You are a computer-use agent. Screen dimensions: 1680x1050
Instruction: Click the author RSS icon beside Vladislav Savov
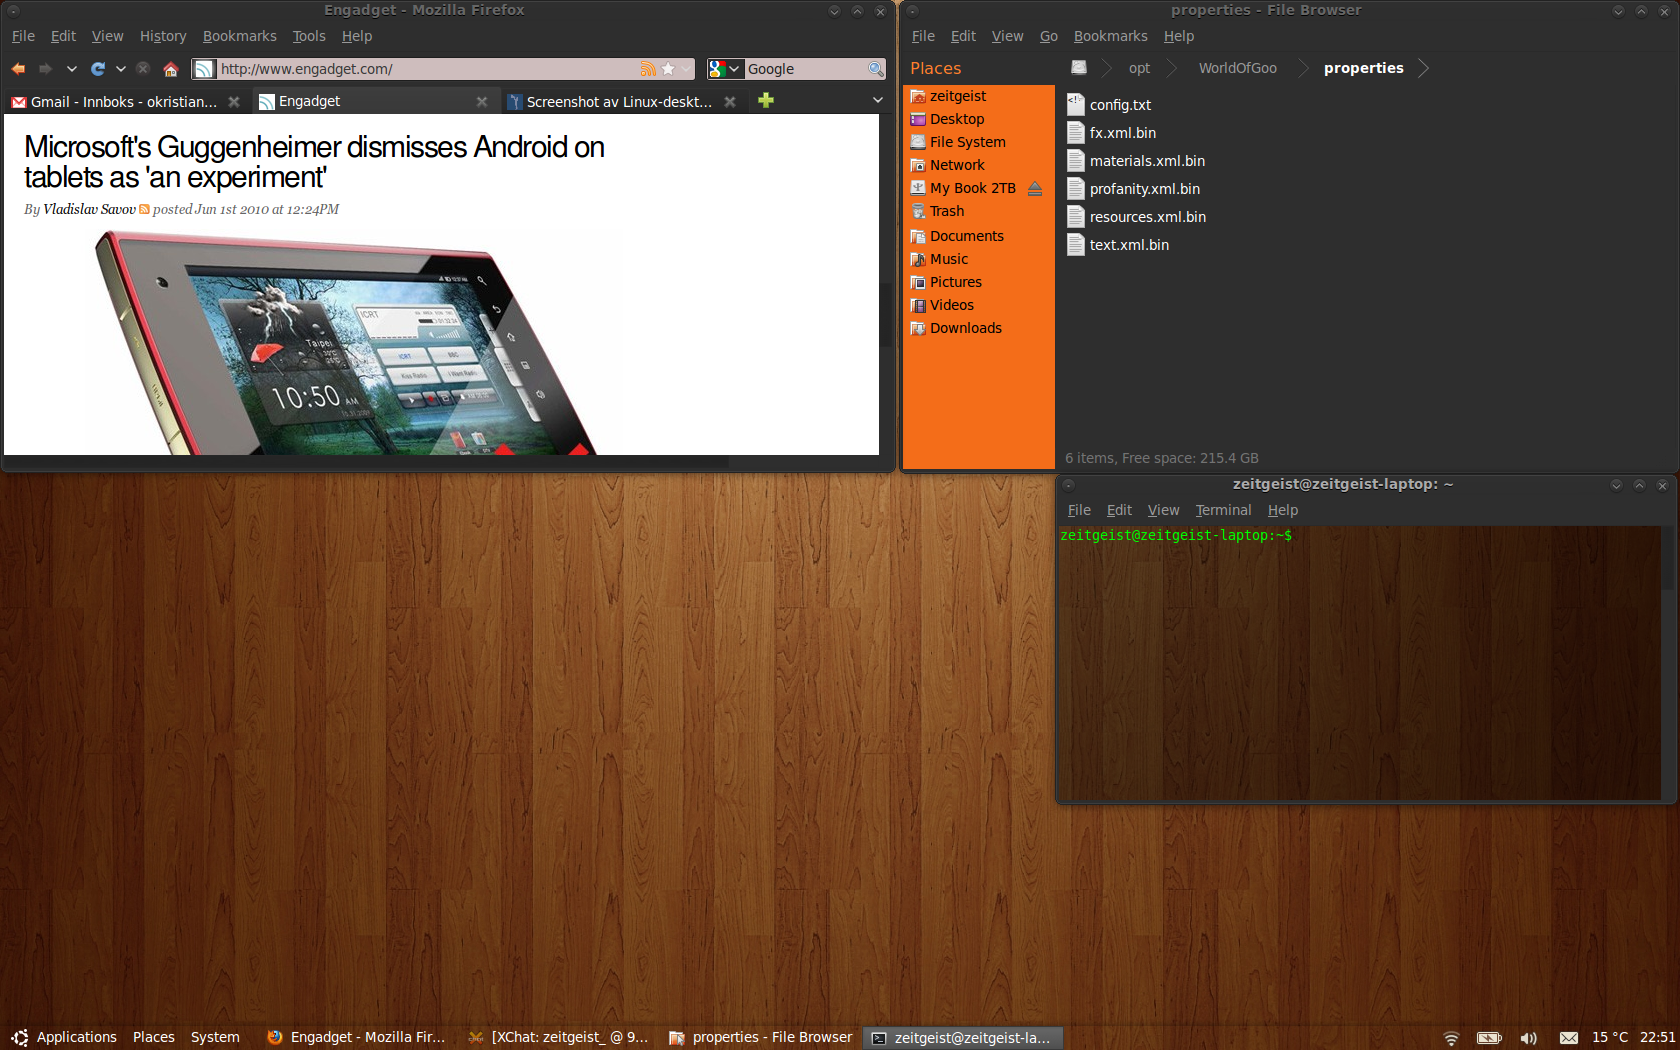[x=144, y=209]
